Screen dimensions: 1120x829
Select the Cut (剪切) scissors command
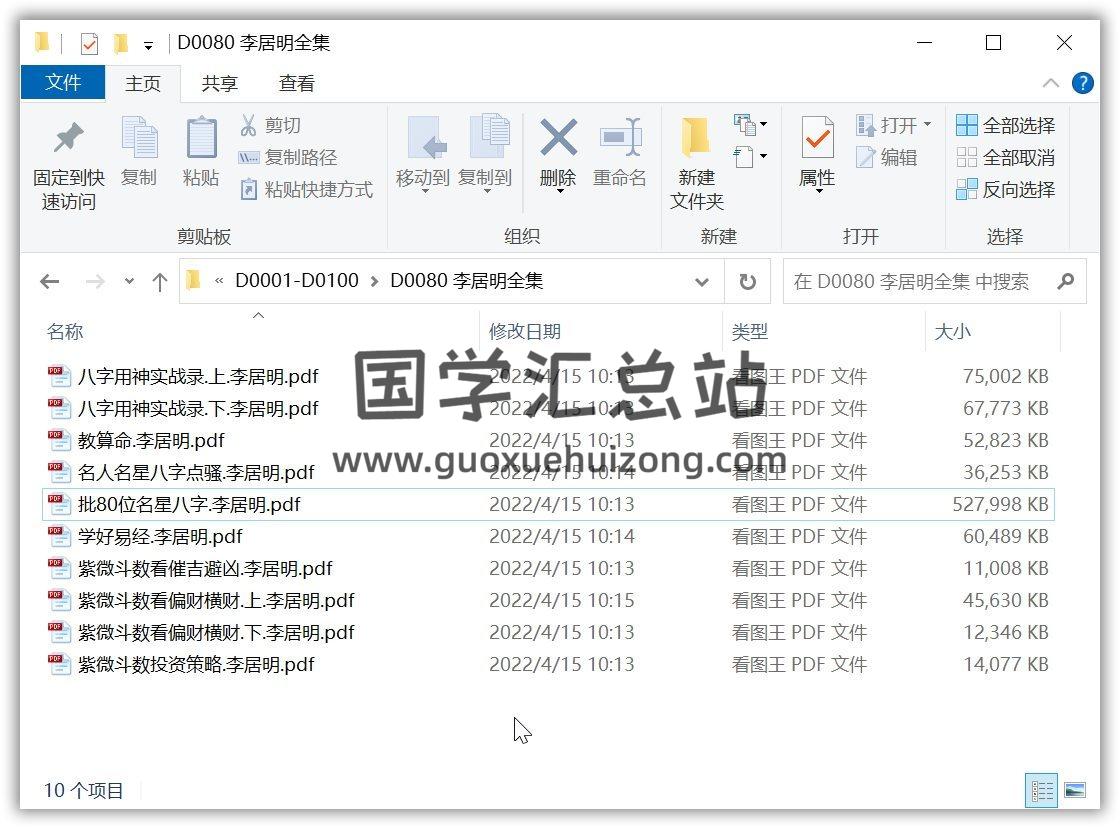271,126
